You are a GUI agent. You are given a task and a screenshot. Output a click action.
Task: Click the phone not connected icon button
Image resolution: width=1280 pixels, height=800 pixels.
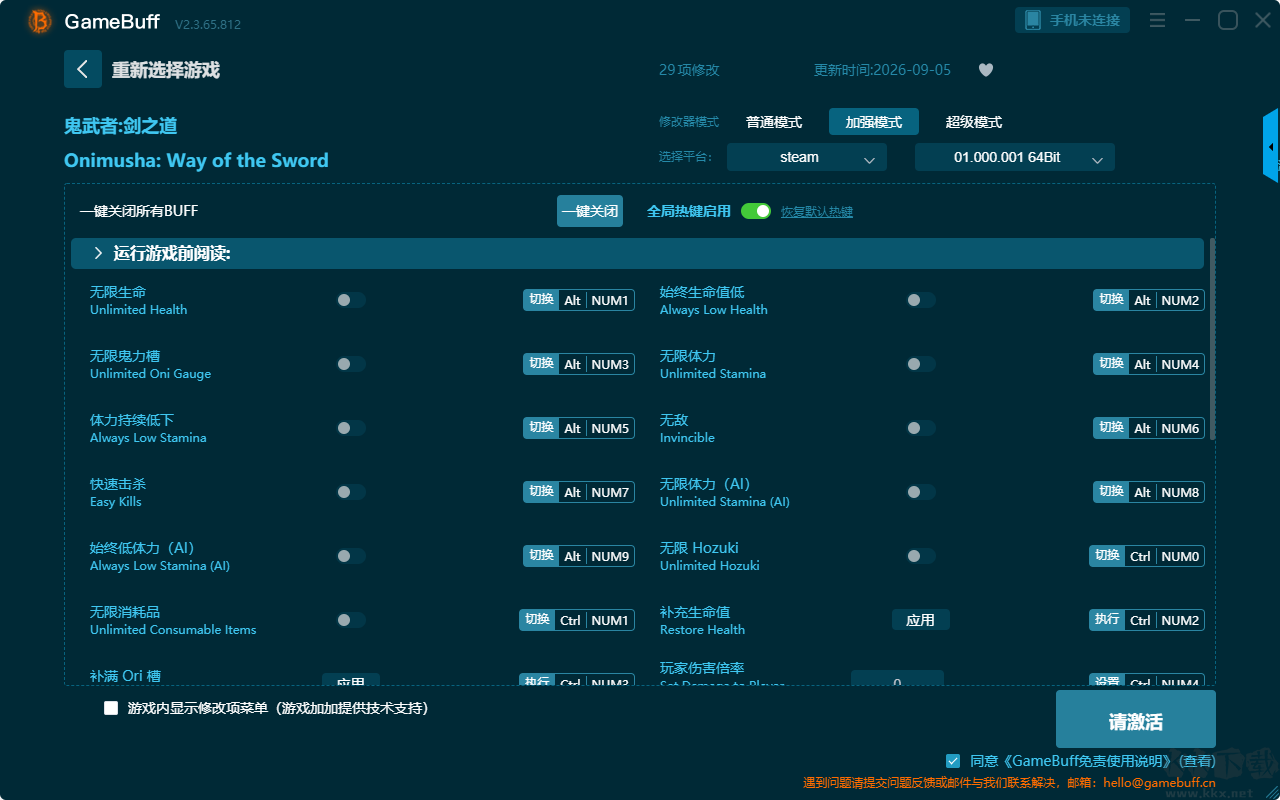[x=1073, y=20]
